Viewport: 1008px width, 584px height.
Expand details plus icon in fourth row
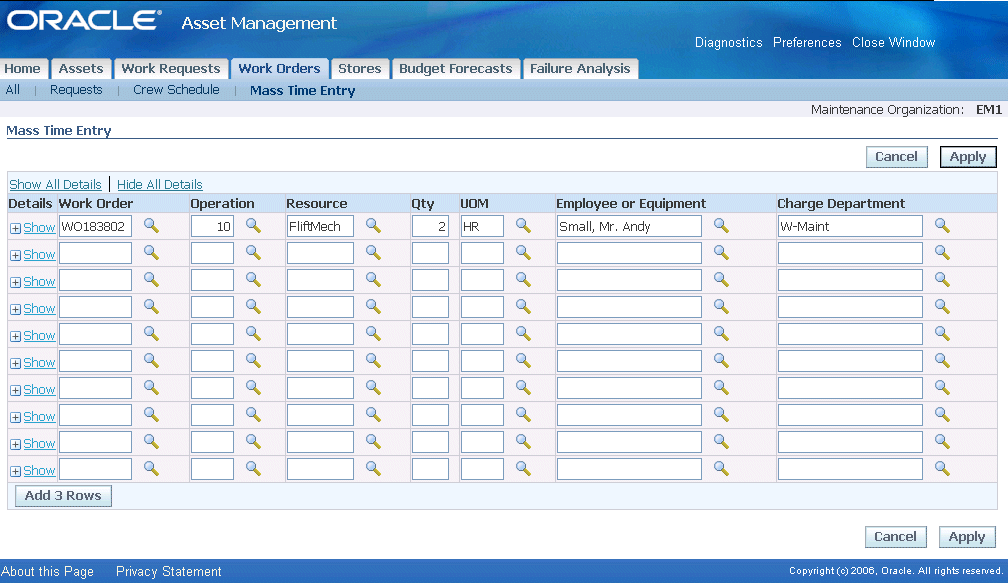click(15, 309)
